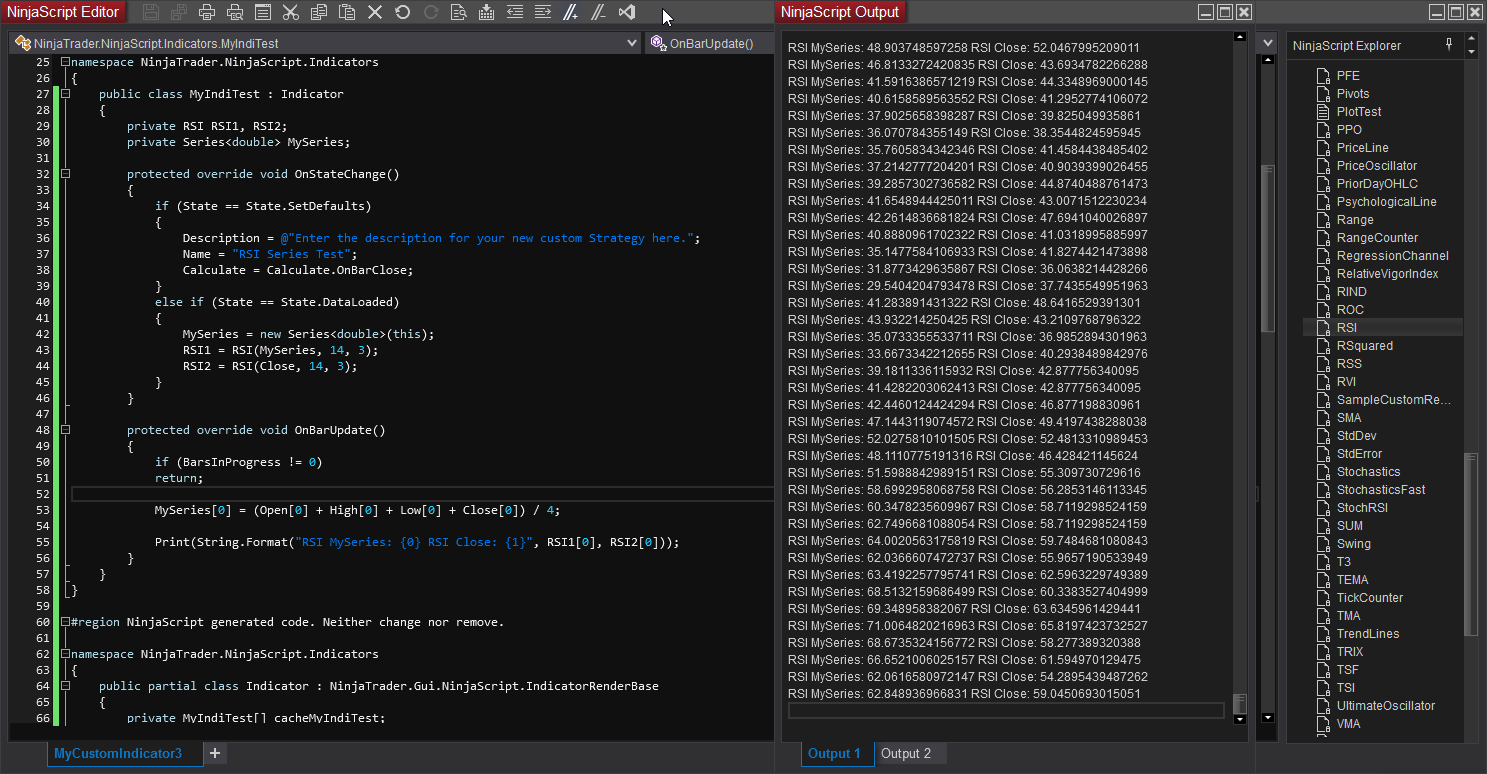Add a new editor tab with plus button
This screenshot has width=1487, height=774.
click(215, 753)
